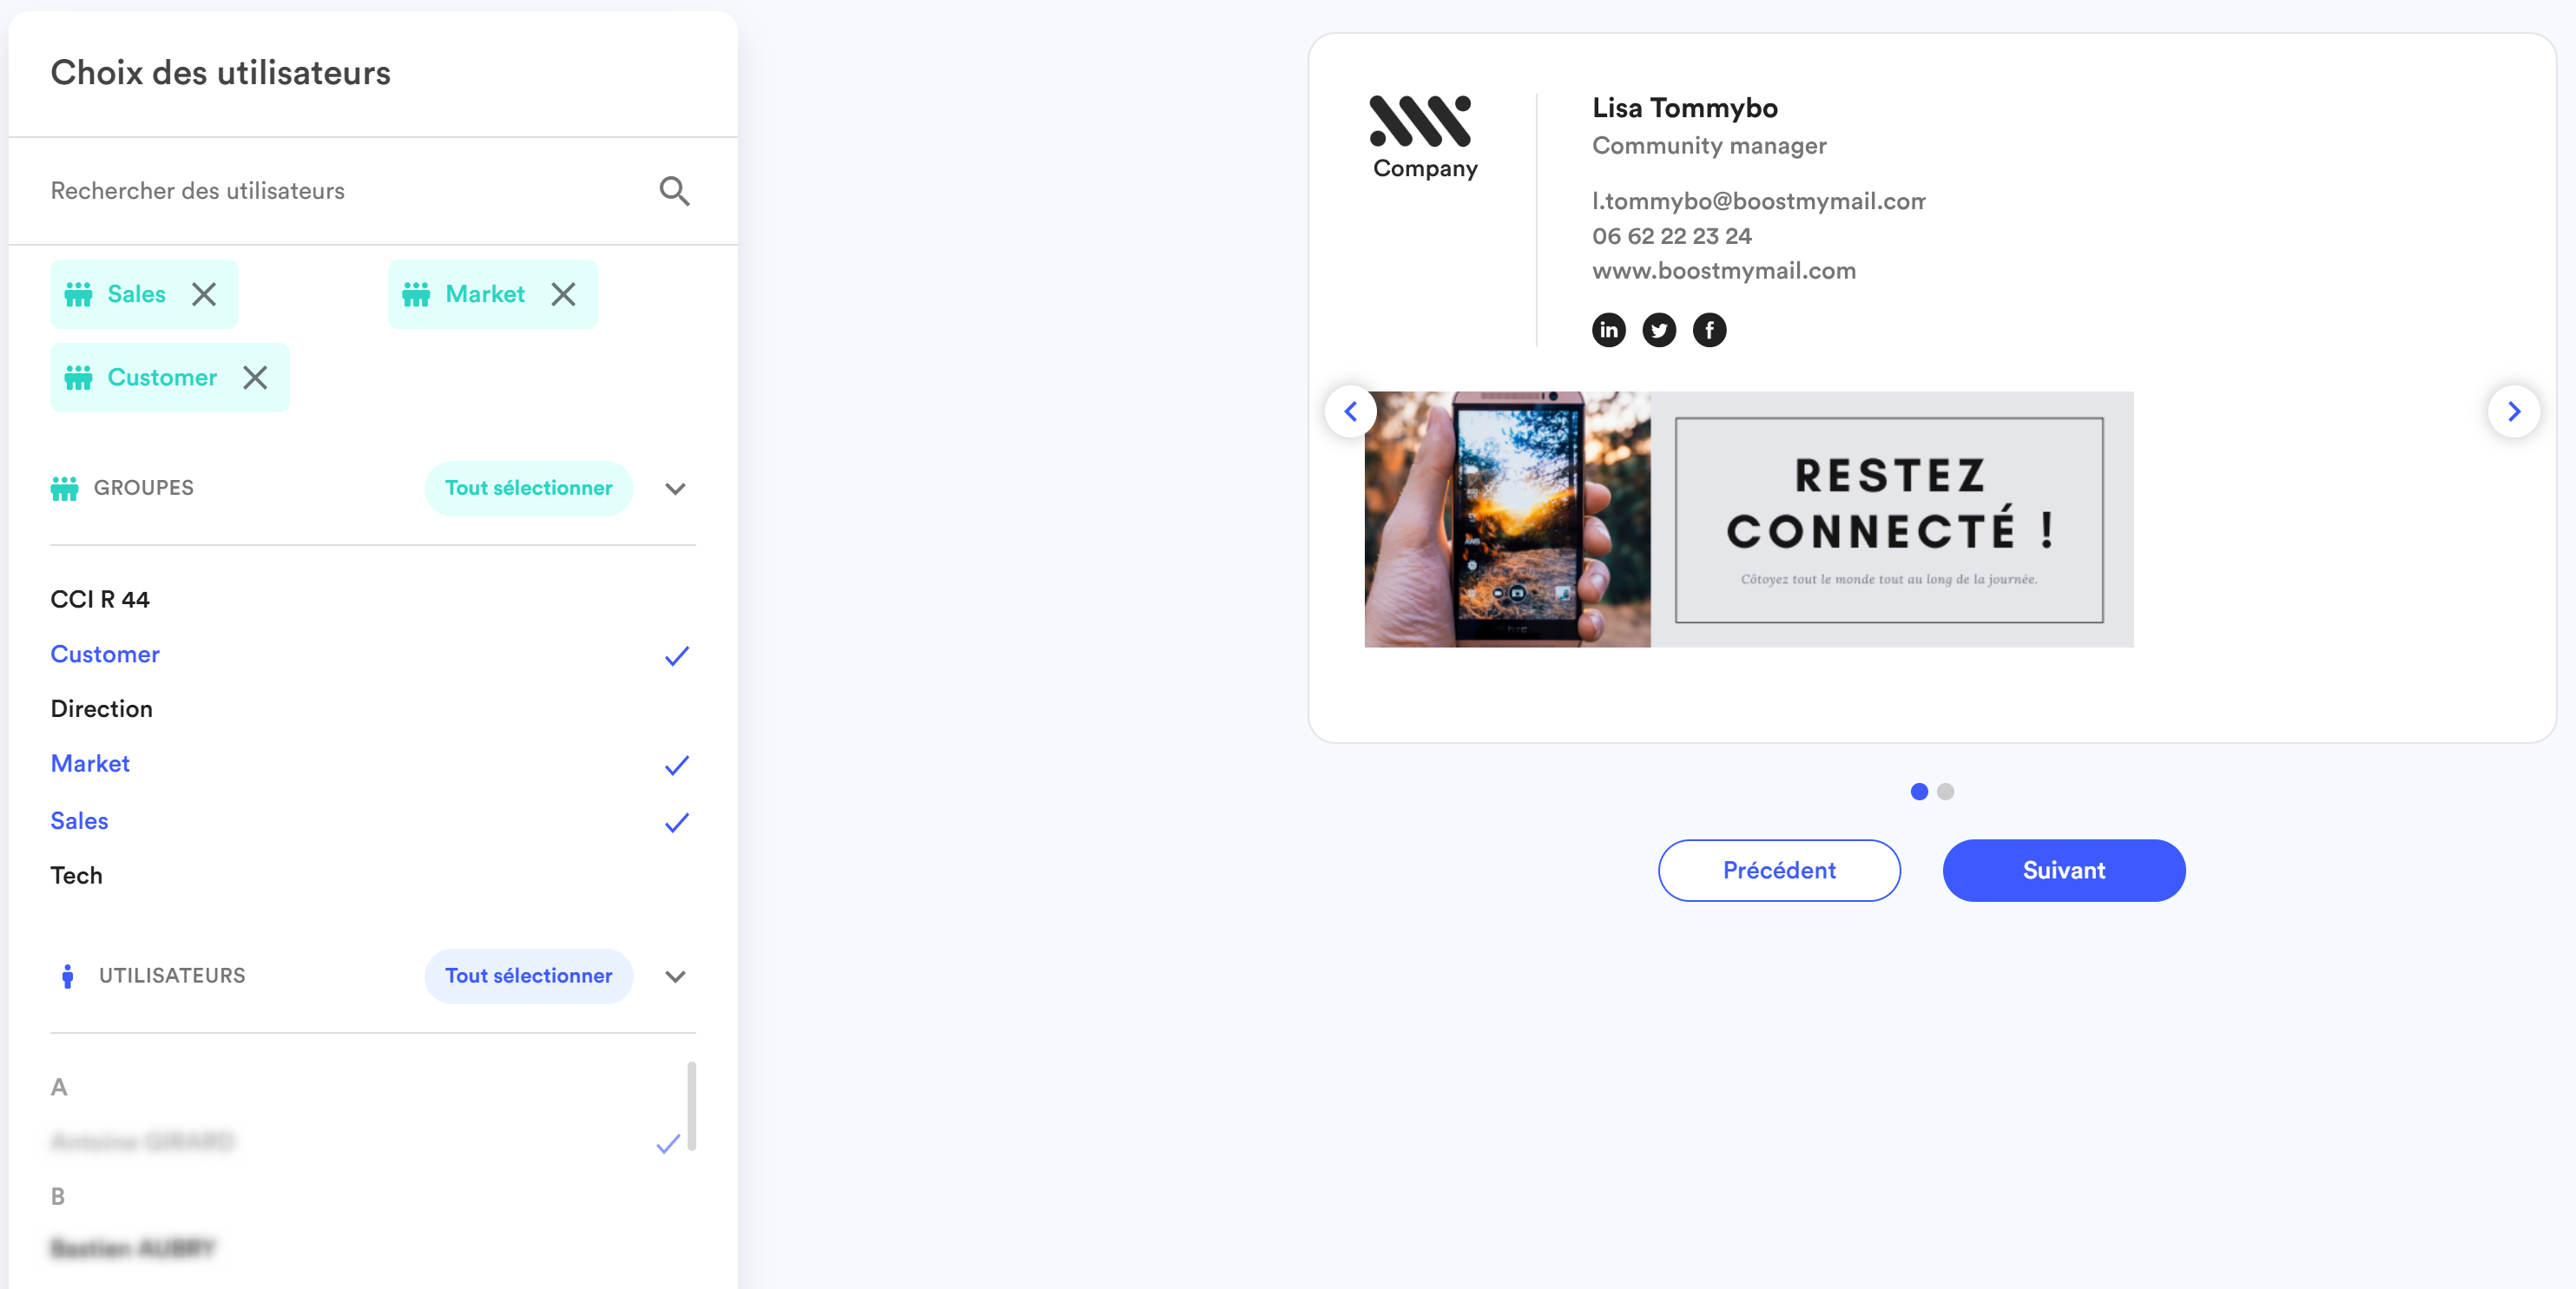The height and width of the screenshot is (1289, 2576).
Task: Click the Customer chip label
Action: 162,377
